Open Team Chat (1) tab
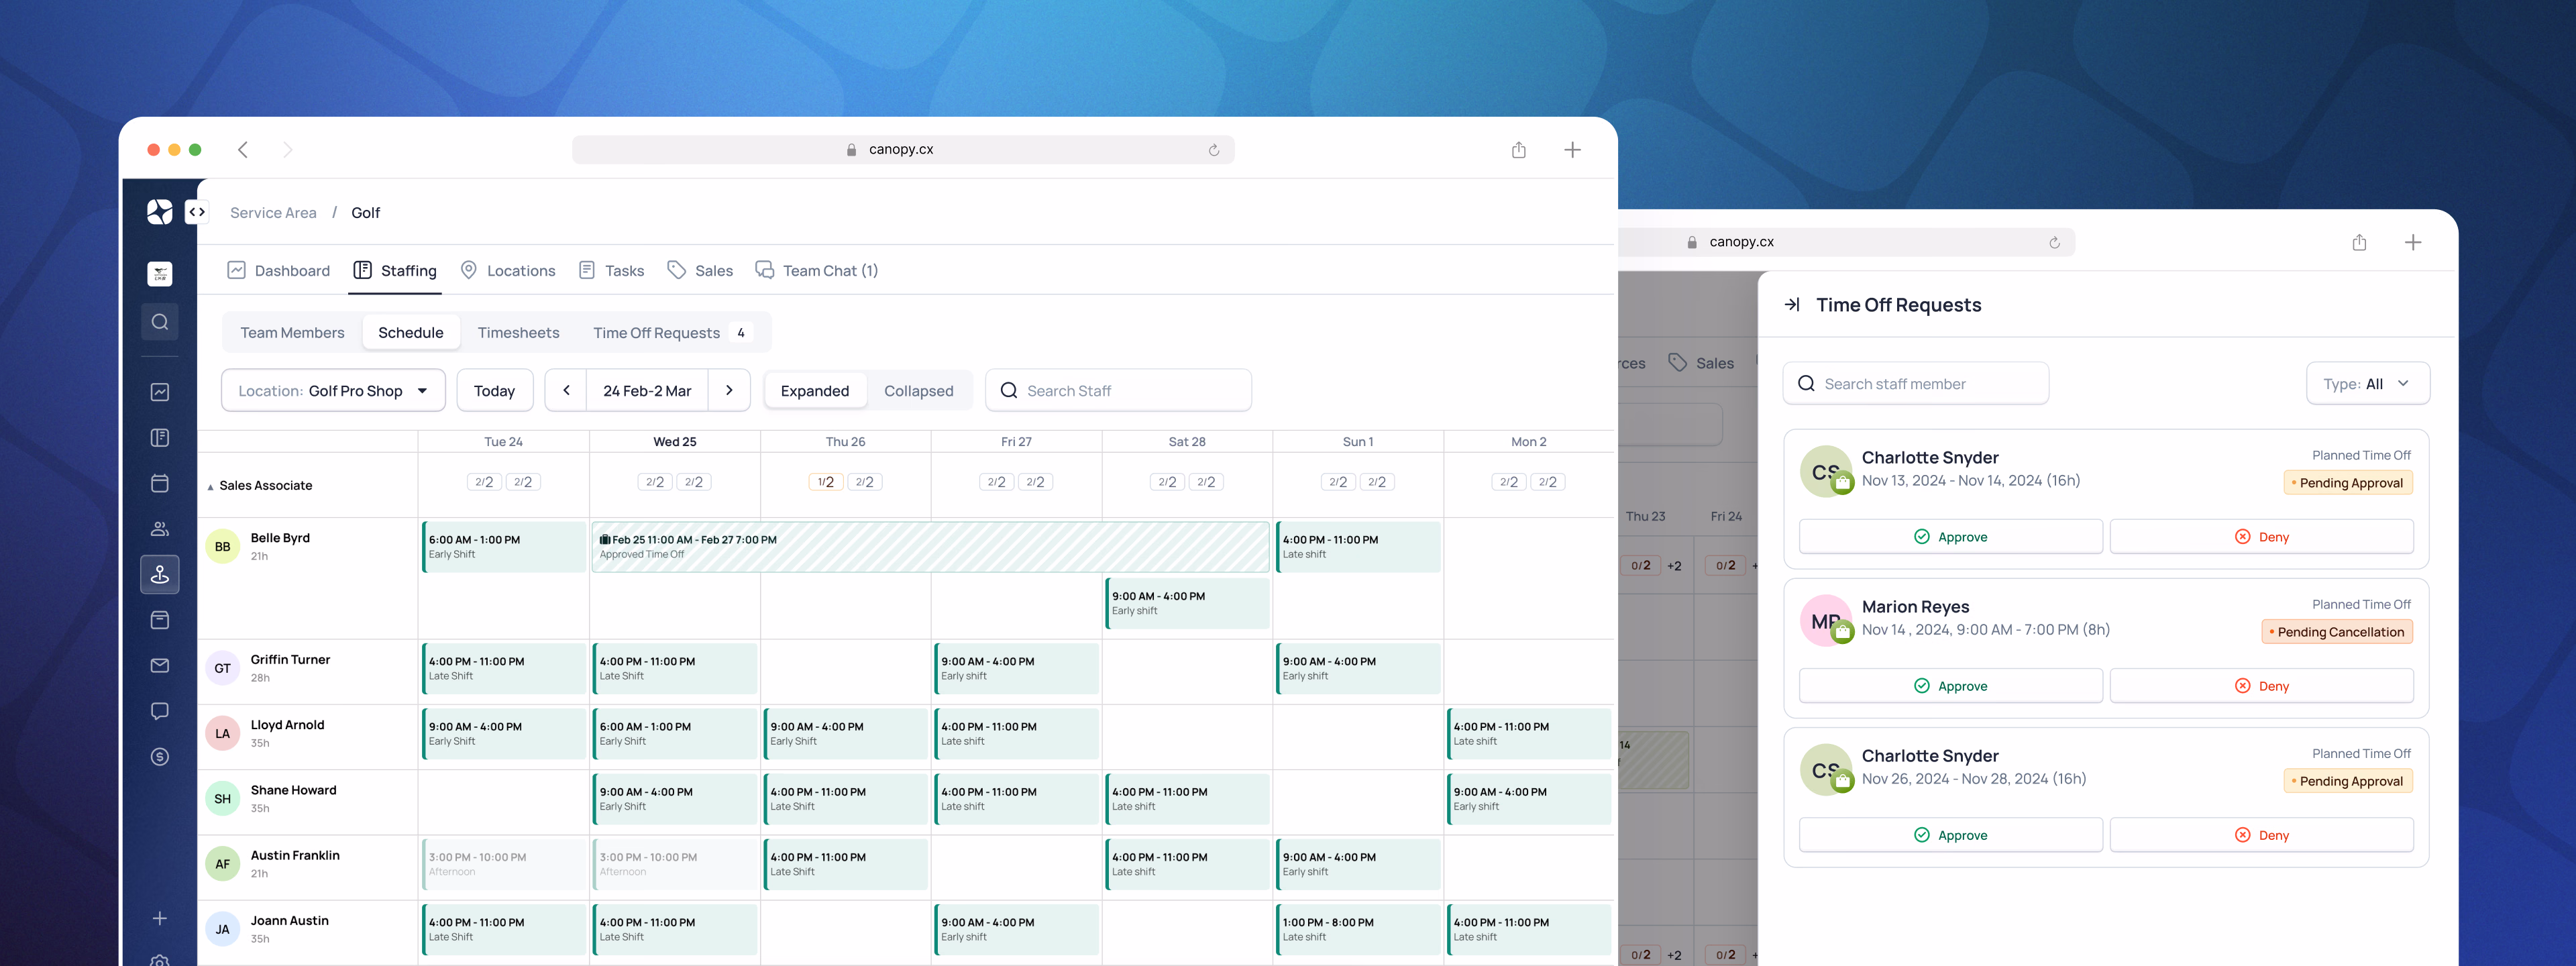Screen dimensions: 2576x966 click(817, 271)
